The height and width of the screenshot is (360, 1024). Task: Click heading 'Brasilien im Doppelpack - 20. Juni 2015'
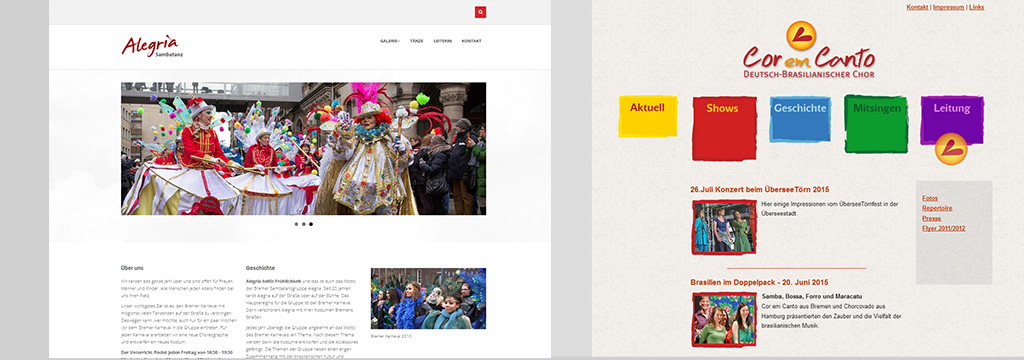click(x=759, y=282)
